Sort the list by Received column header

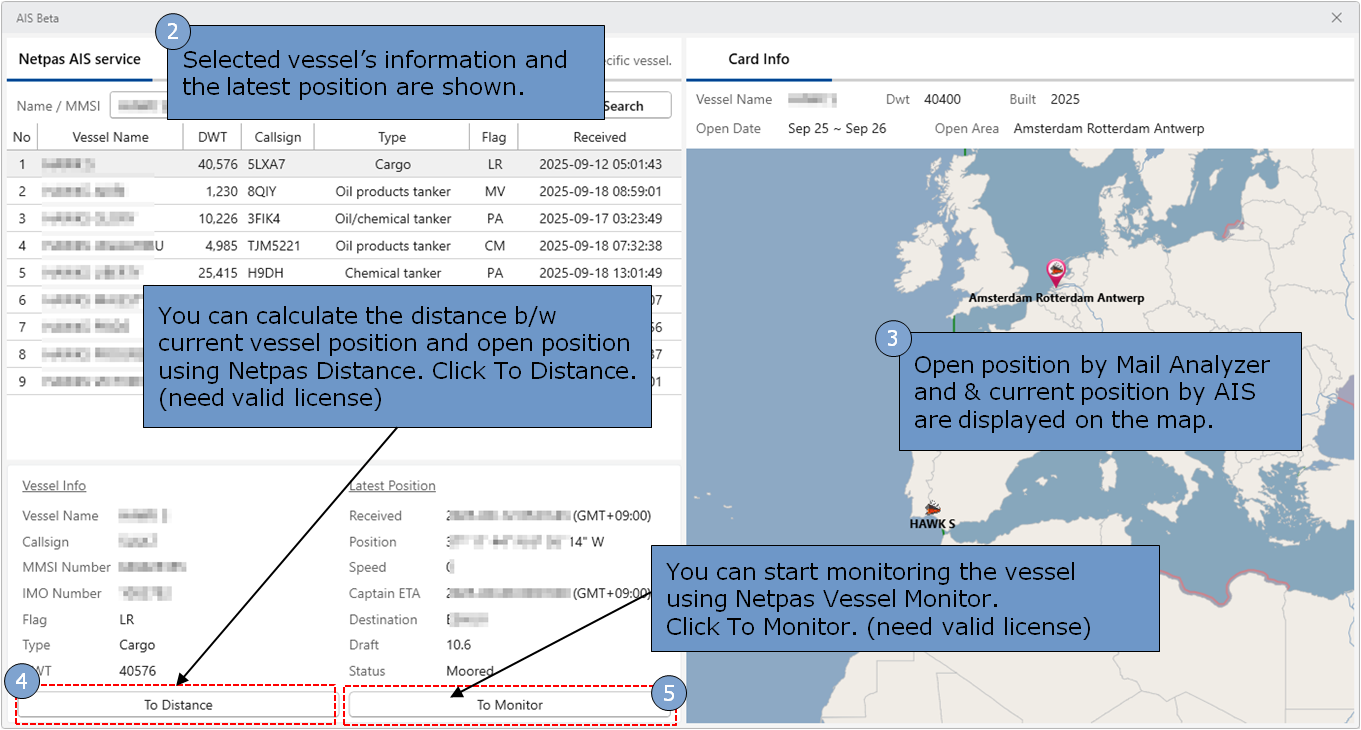[x=599, y=137]
